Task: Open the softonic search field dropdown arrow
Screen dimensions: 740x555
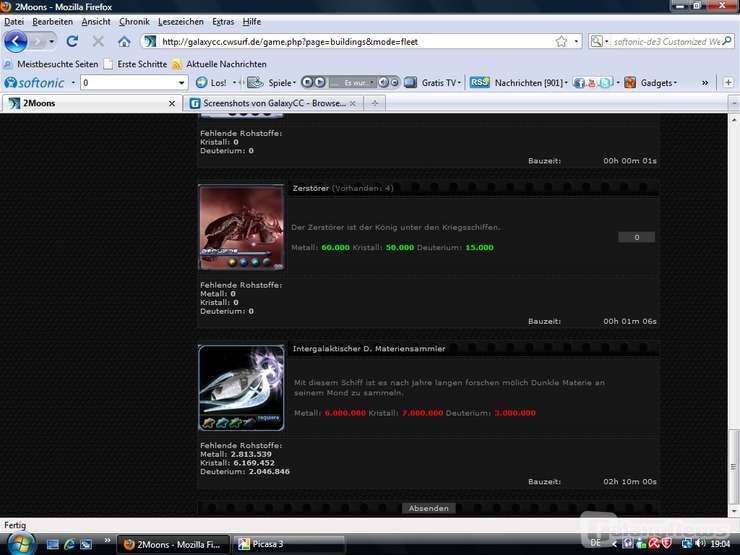Action: click(181, 83)
